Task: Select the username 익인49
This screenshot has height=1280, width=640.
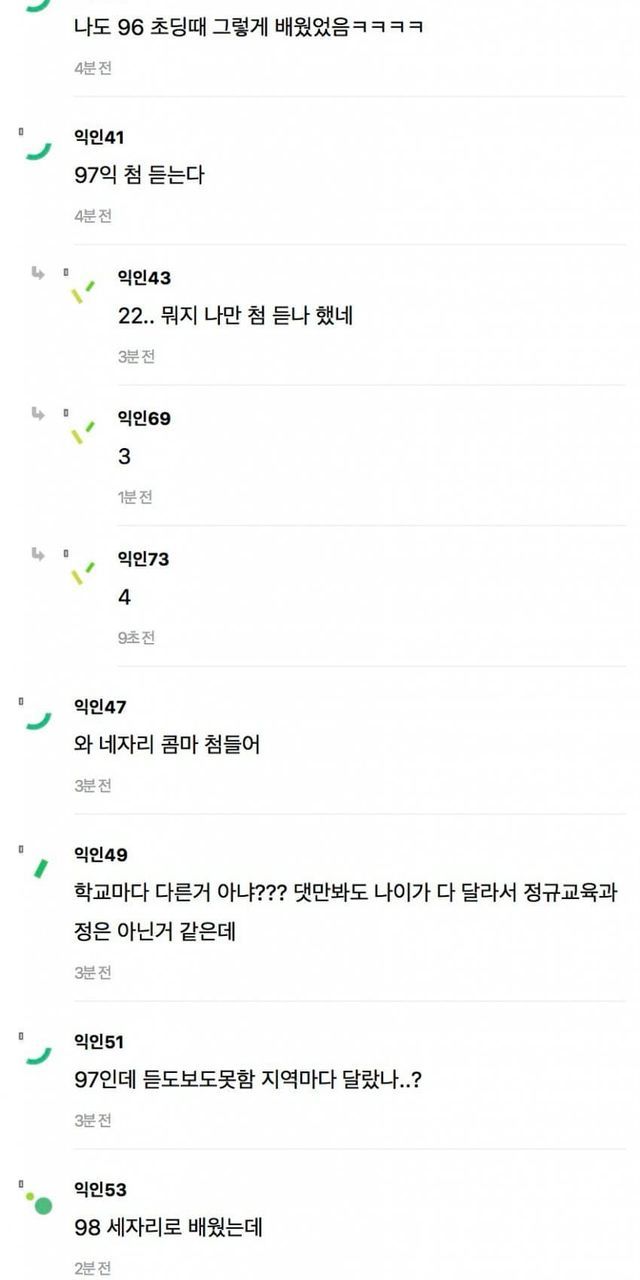Action: pyautogui.click(x=100, y=855)
